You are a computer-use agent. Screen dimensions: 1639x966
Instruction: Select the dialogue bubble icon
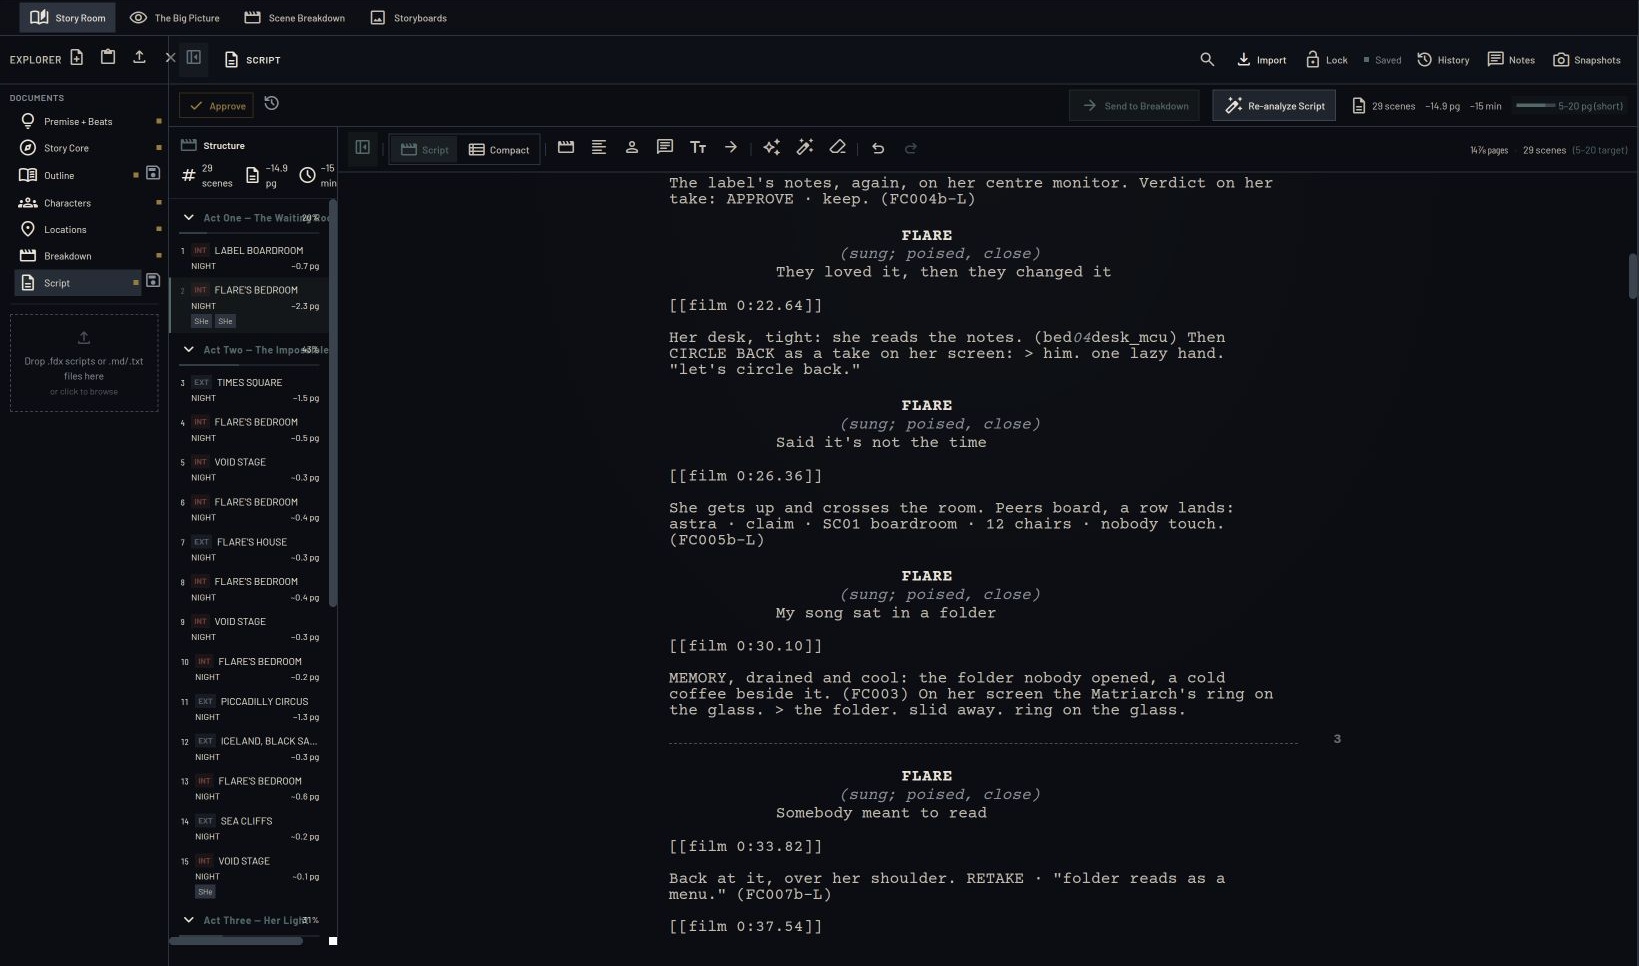point(665,147)
